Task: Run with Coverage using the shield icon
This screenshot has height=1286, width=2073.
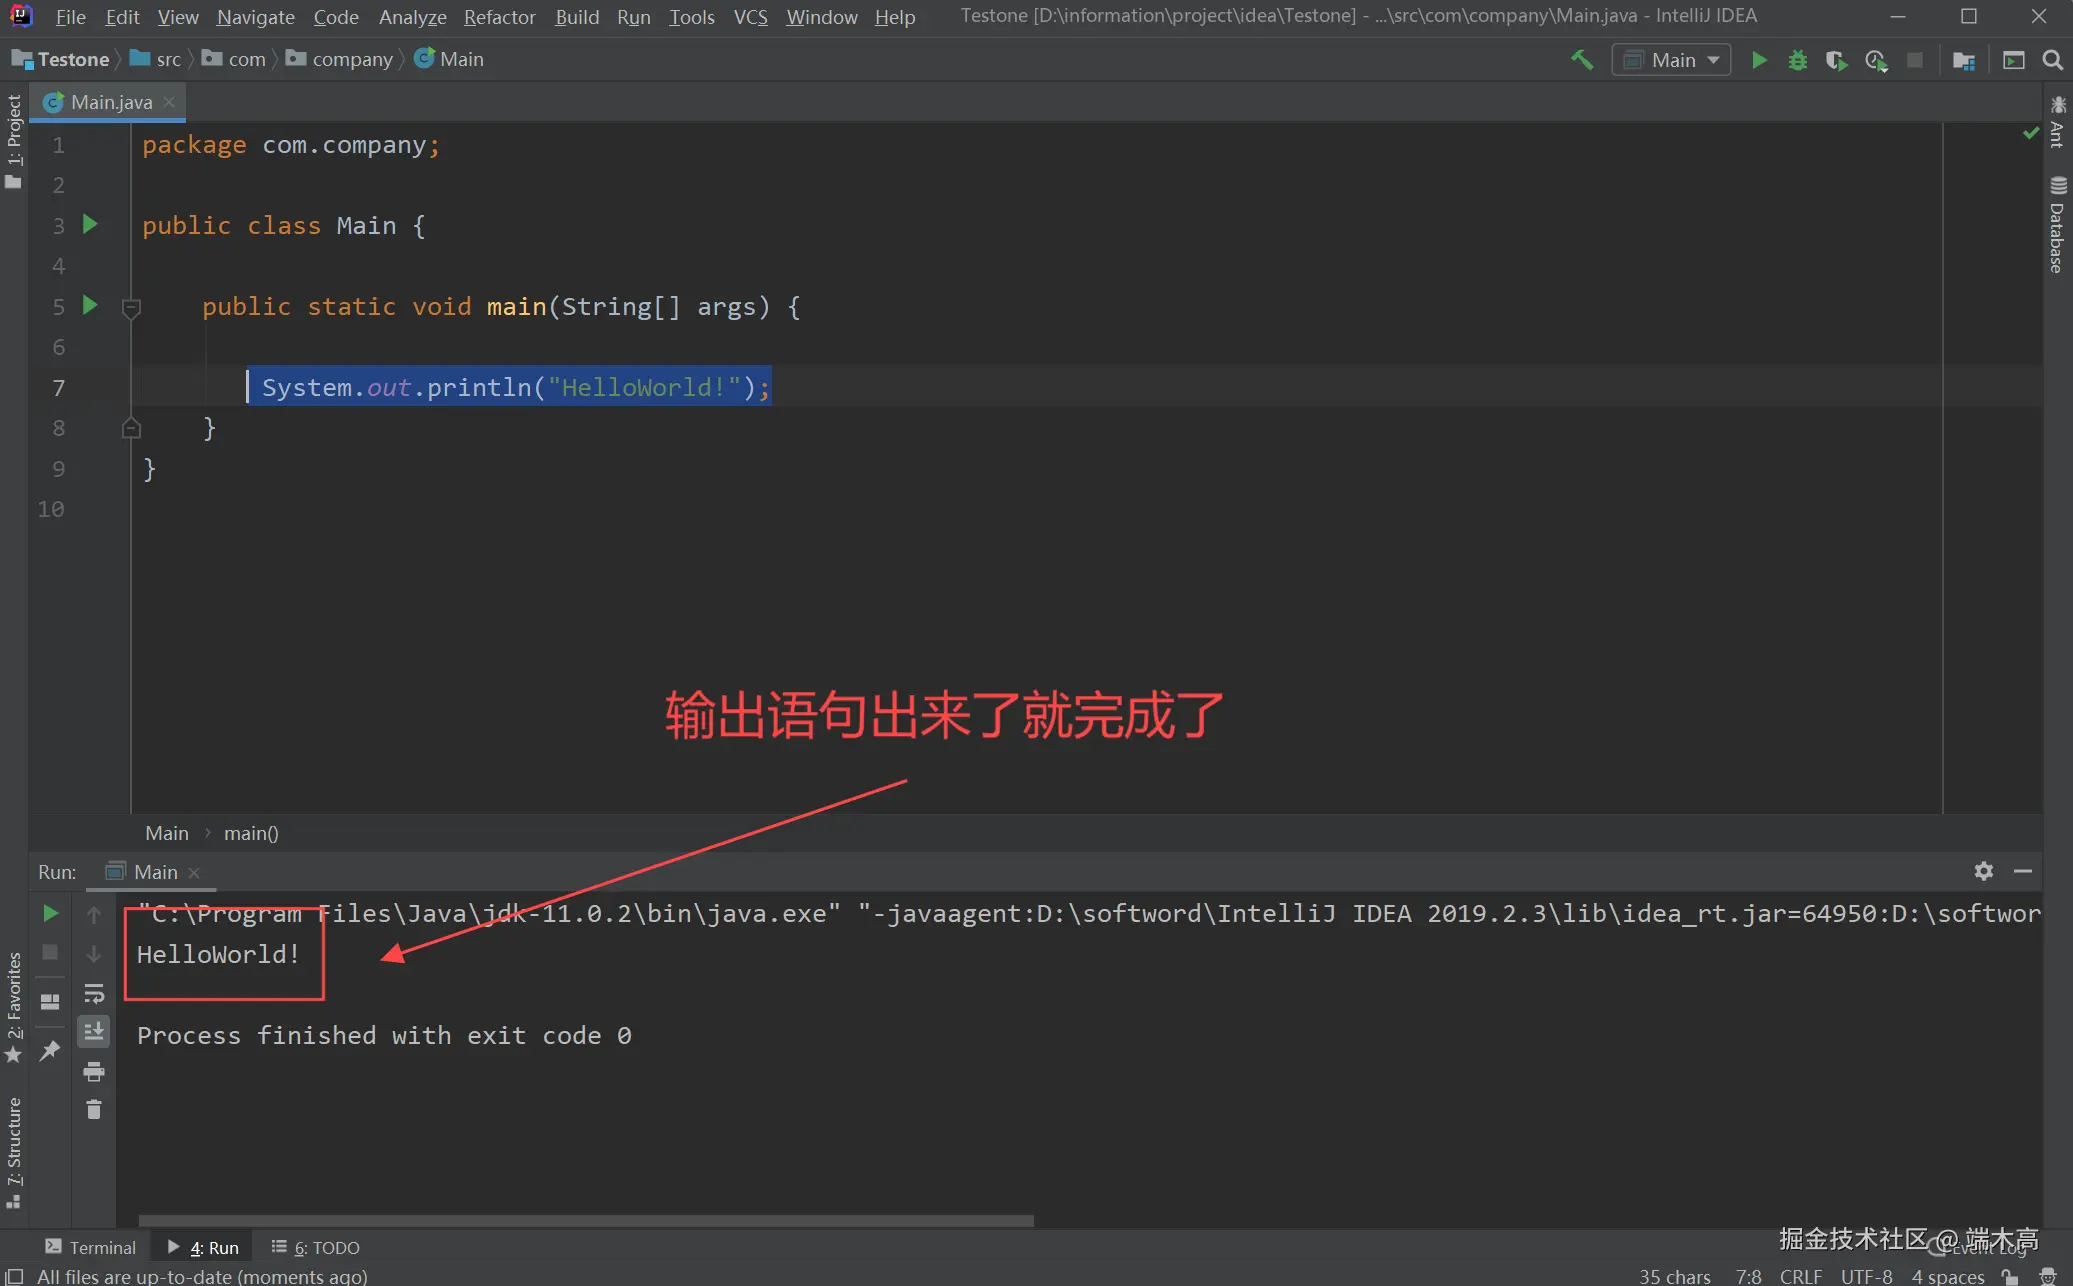Action: pyautogui.click(x=1838, y=60)
